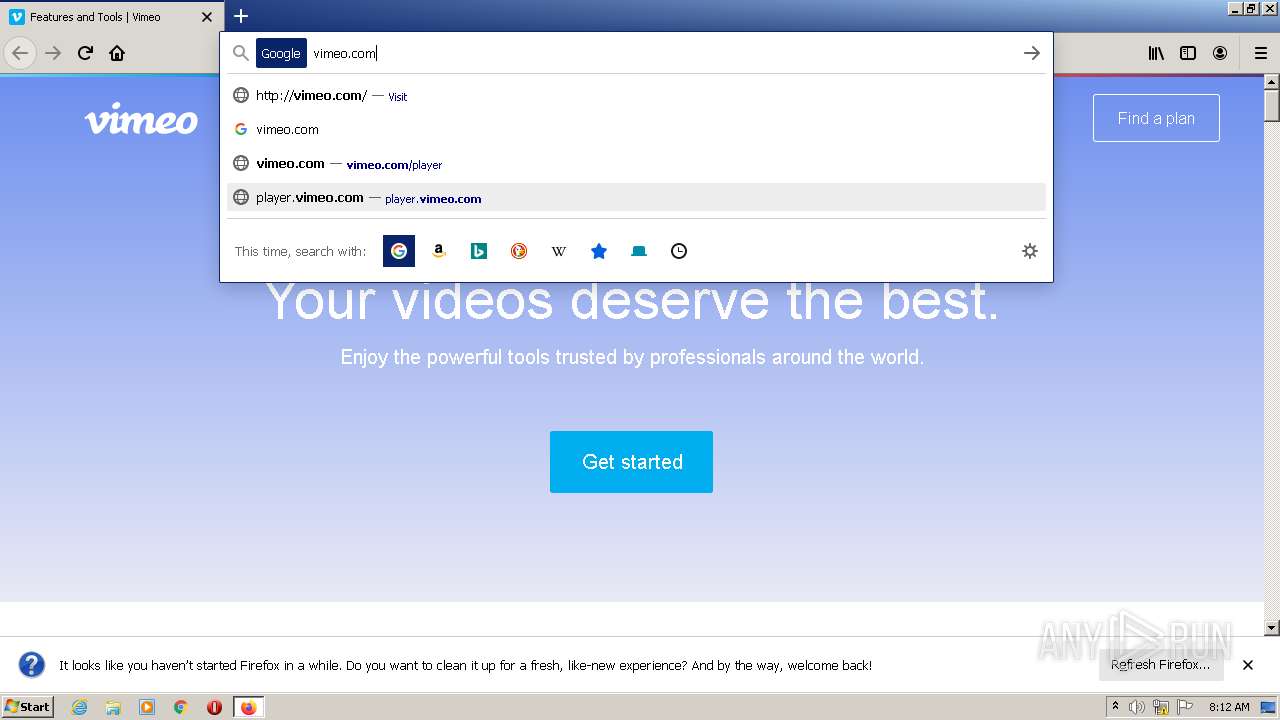Search within bookmarks star icon

tap(599, 251)
